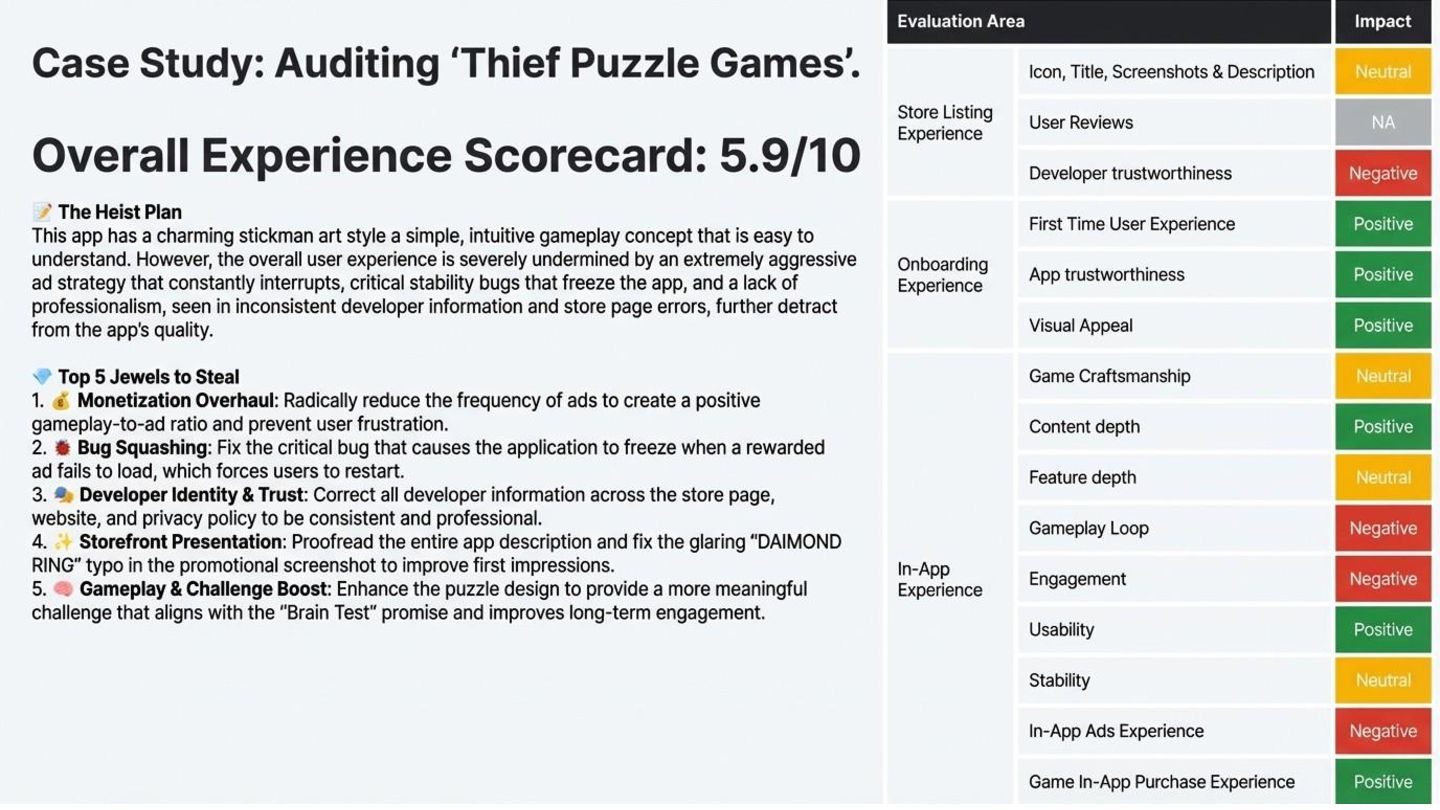Click the masks icon by Developer Identity & Trust
Viewport: 1440px width, 810px height.
(63, 495)
